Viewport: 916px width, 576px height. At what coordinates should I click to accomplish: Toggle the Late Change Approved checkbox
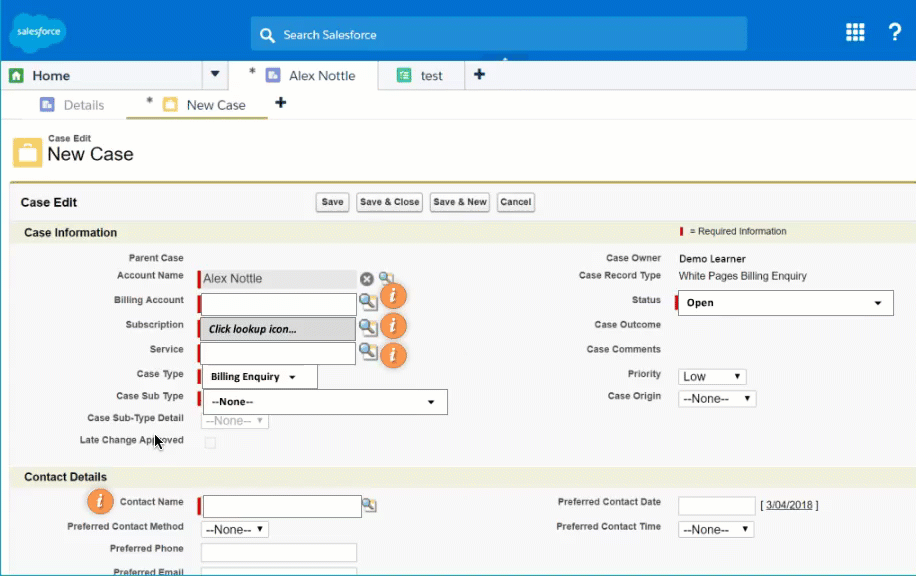(x=210, y=443)
